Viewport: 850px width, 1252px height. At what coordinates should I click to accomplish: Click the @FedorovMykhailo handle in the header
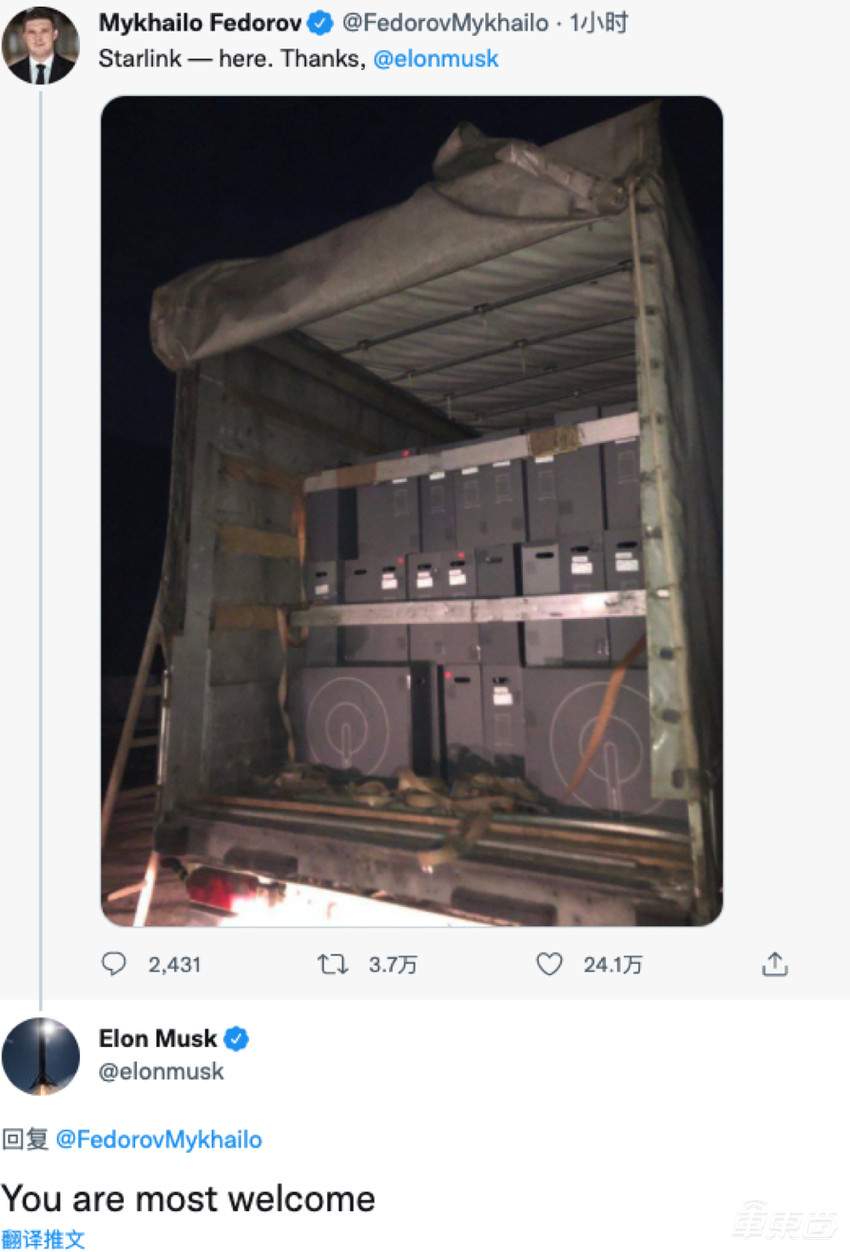[445, 23]
